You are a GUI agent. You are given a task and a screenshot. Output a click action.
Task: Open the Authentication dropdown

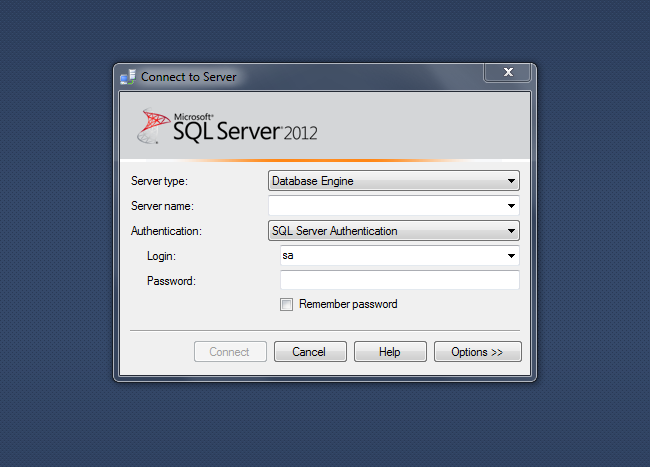393,231
